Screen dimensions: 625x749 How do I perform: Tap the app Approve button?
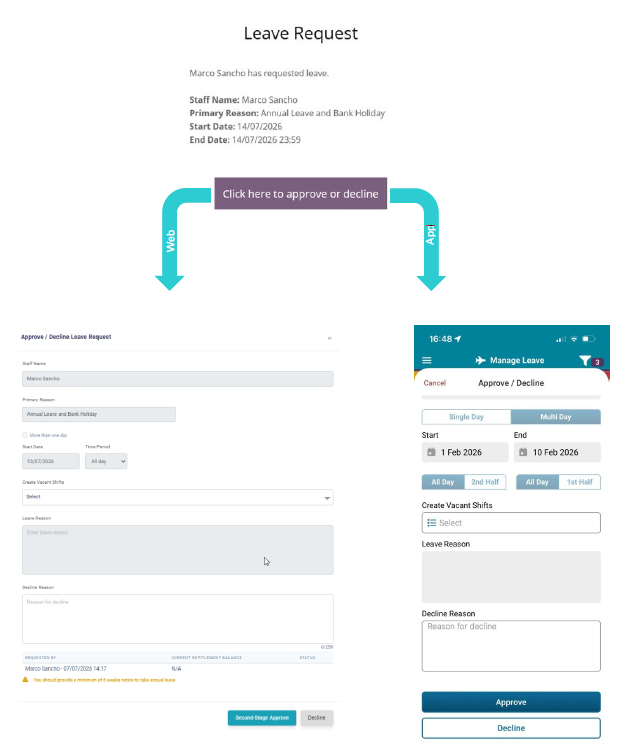pos(511,702)
